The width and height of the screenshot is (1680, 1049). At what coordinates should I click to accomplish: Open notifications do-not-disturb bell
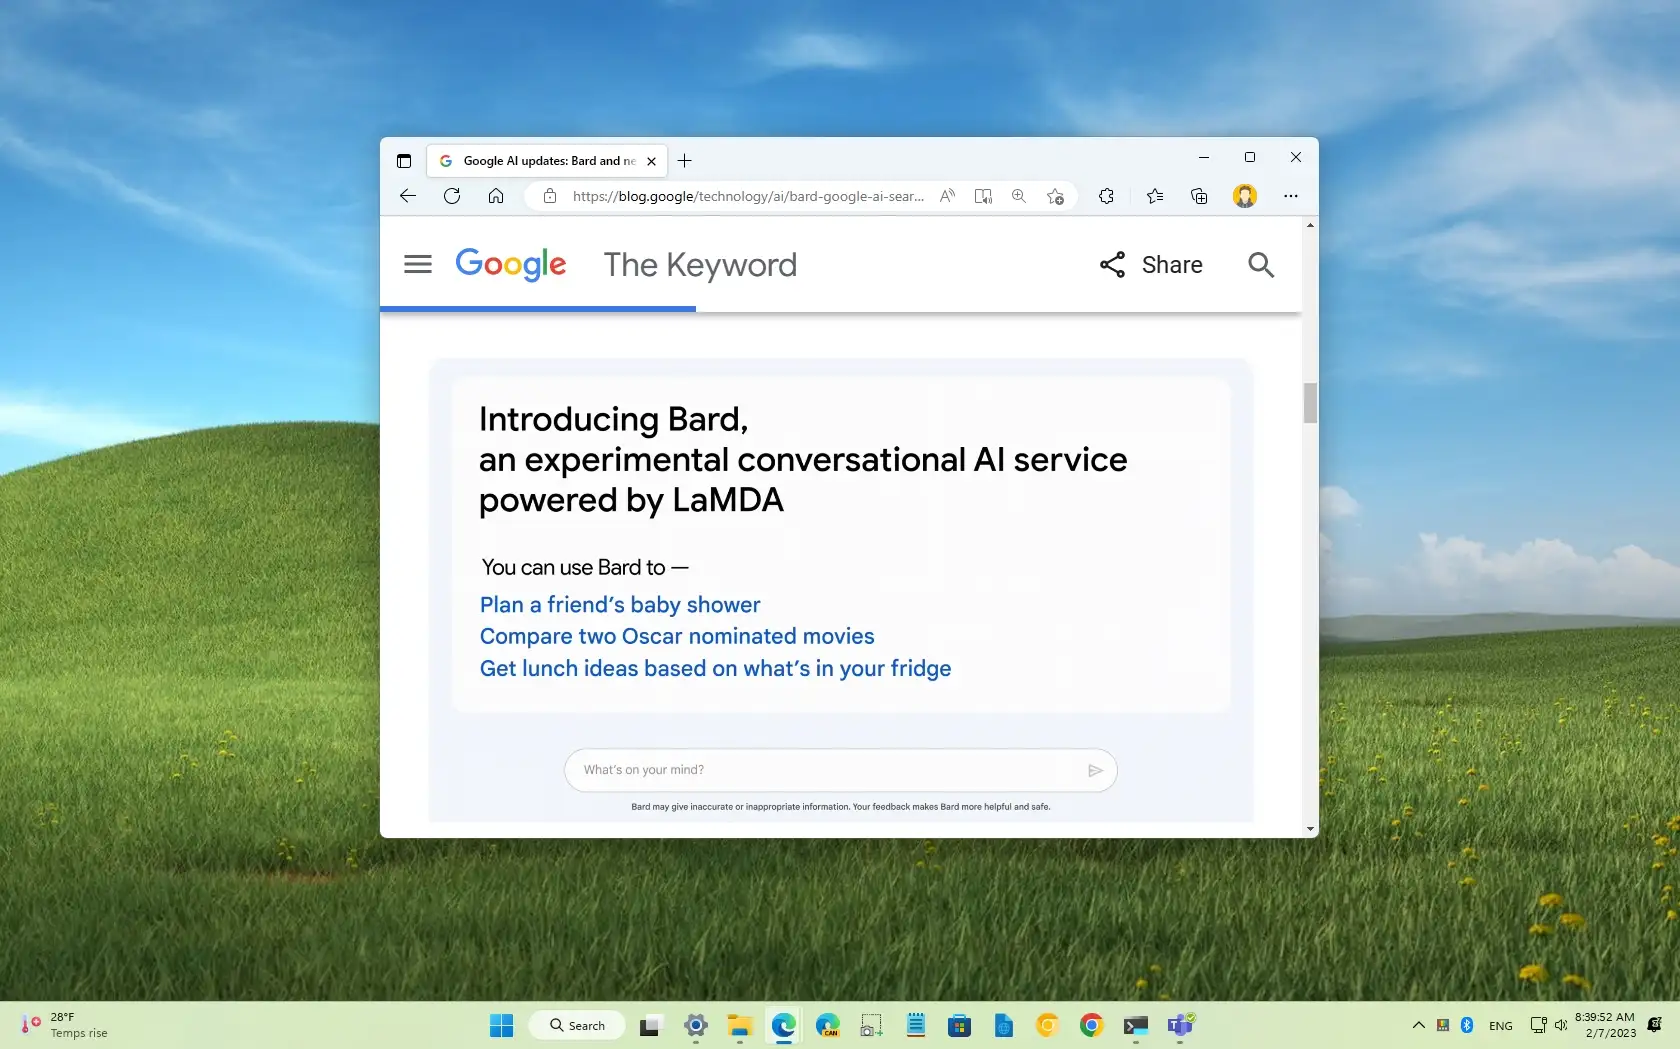click(1654, 1025)
